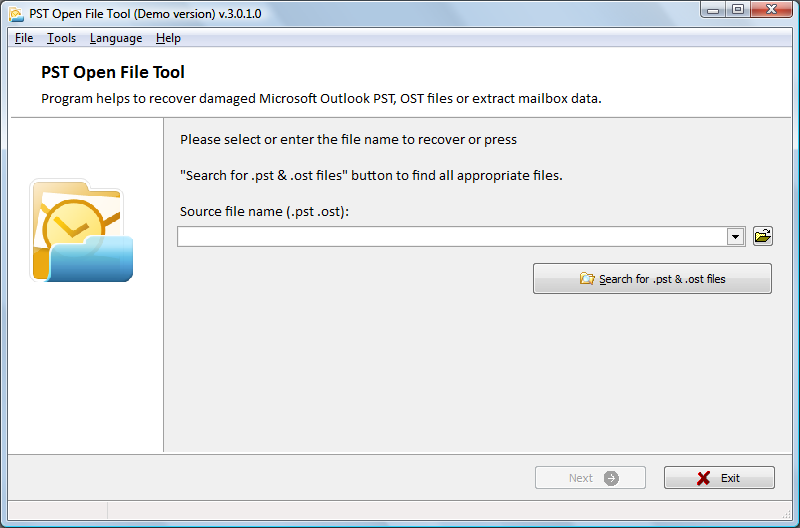Maximize the PST Open File Tool window

(738, 10)
